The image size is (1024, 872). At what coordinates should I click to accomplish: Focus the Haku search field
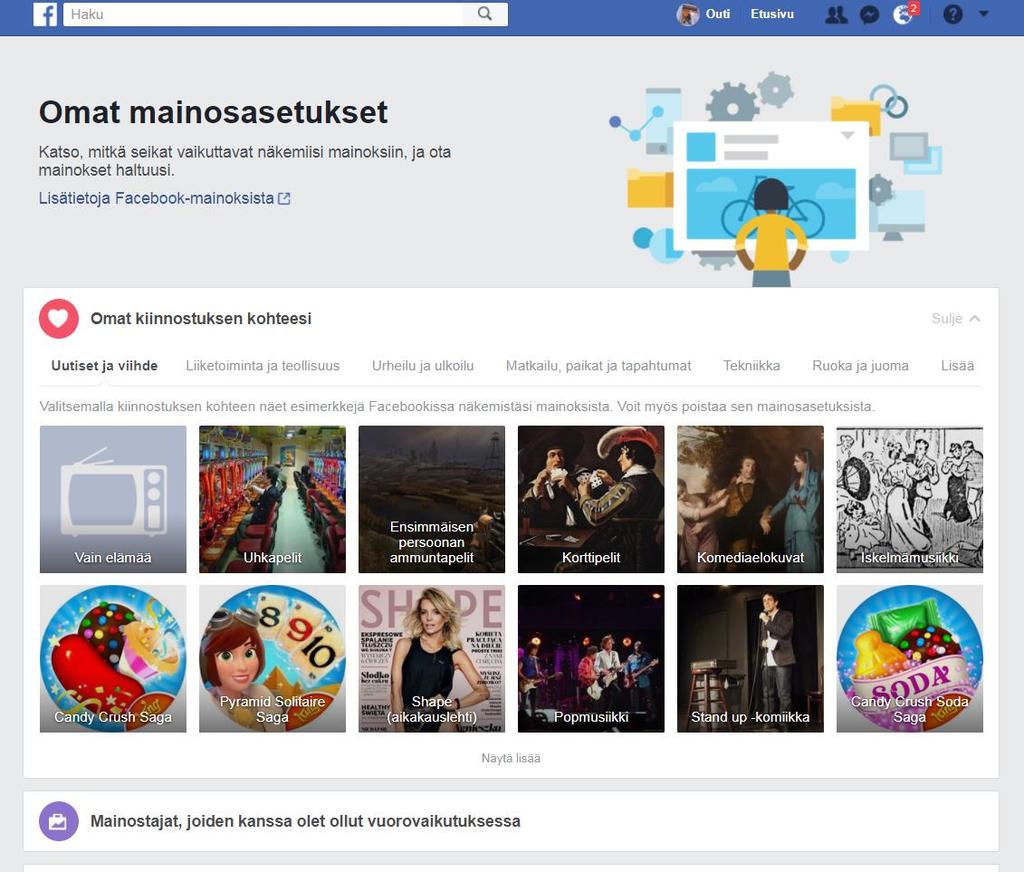(x=263, y=14)
